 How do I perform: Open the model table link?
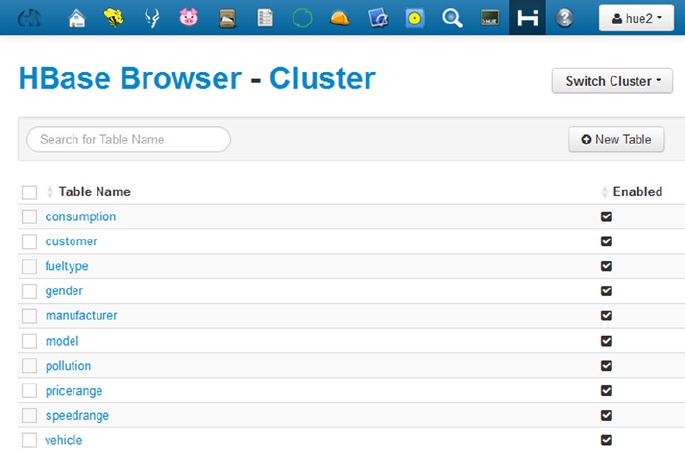[x=62, y=341]
